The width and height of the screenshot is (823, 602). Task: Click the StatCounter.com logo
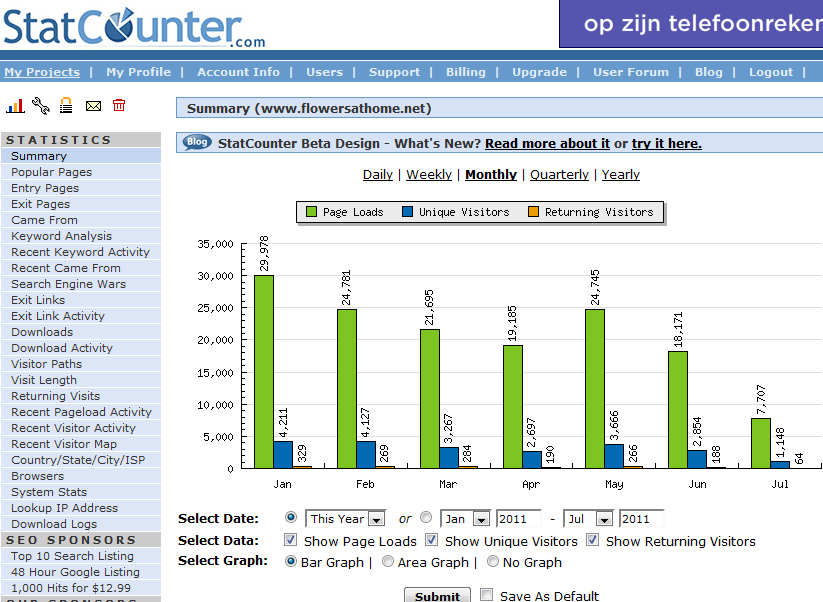click(134, 27)
